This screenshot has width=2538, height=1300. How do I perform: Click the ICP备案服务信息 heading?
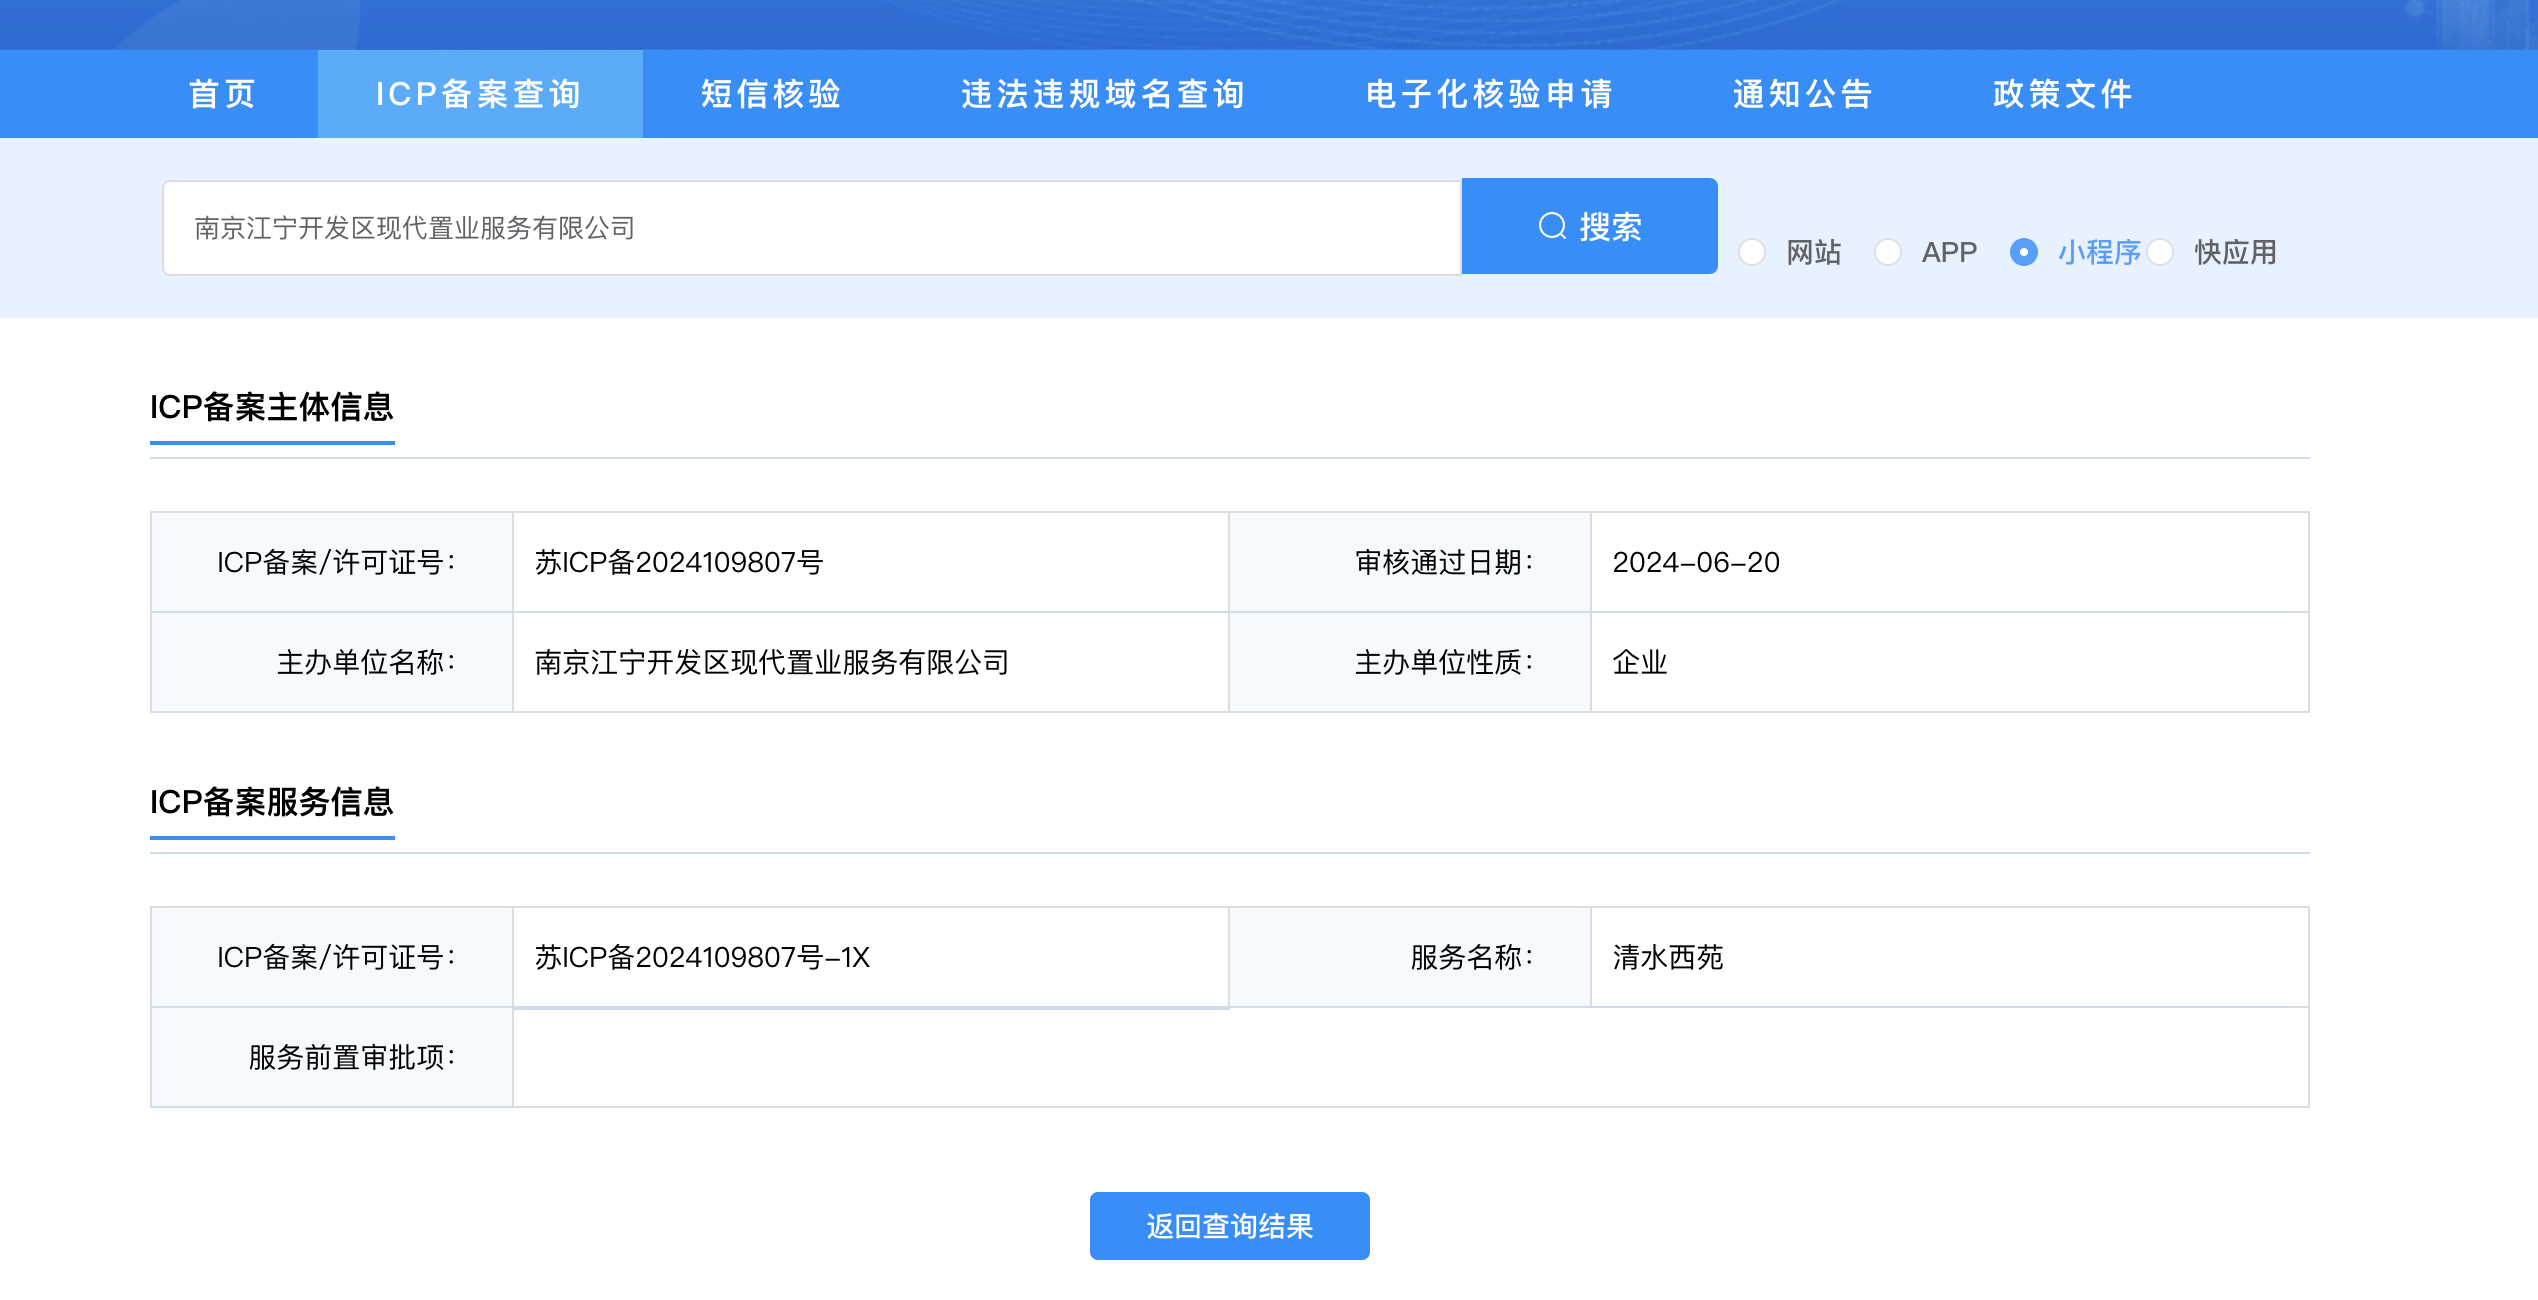click(272, 802)
